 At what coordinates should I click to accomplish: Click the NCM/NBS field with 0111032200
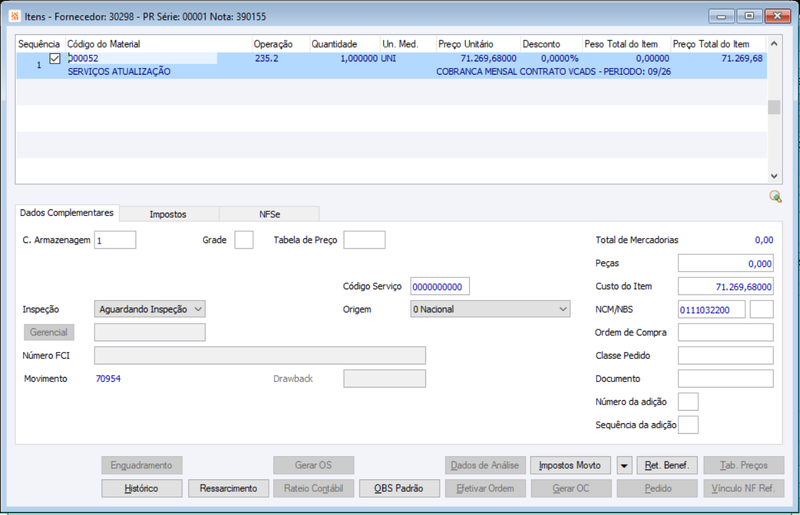click(711, 309)
